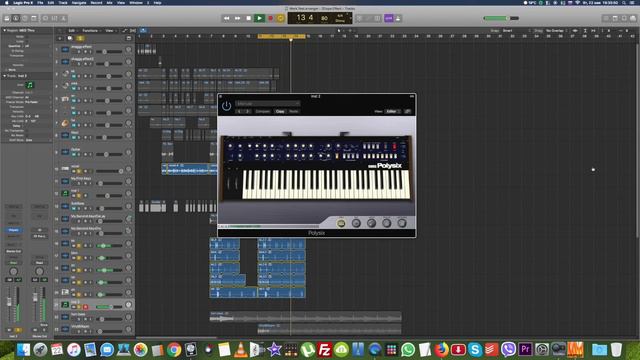
Task: Click the LCD position display 13 4
Action: (305, 18)
